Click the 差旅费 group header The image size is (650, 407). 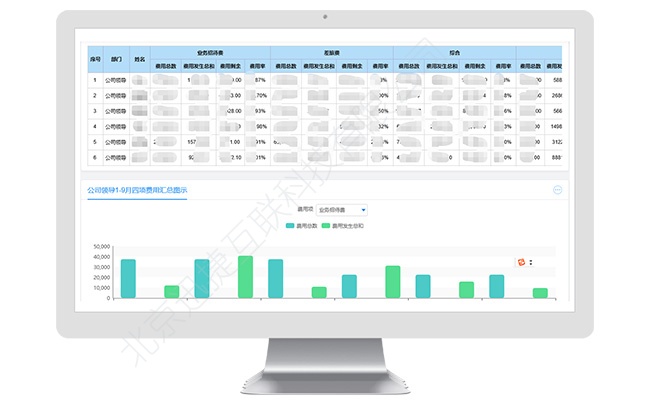[x=332, y=53]
